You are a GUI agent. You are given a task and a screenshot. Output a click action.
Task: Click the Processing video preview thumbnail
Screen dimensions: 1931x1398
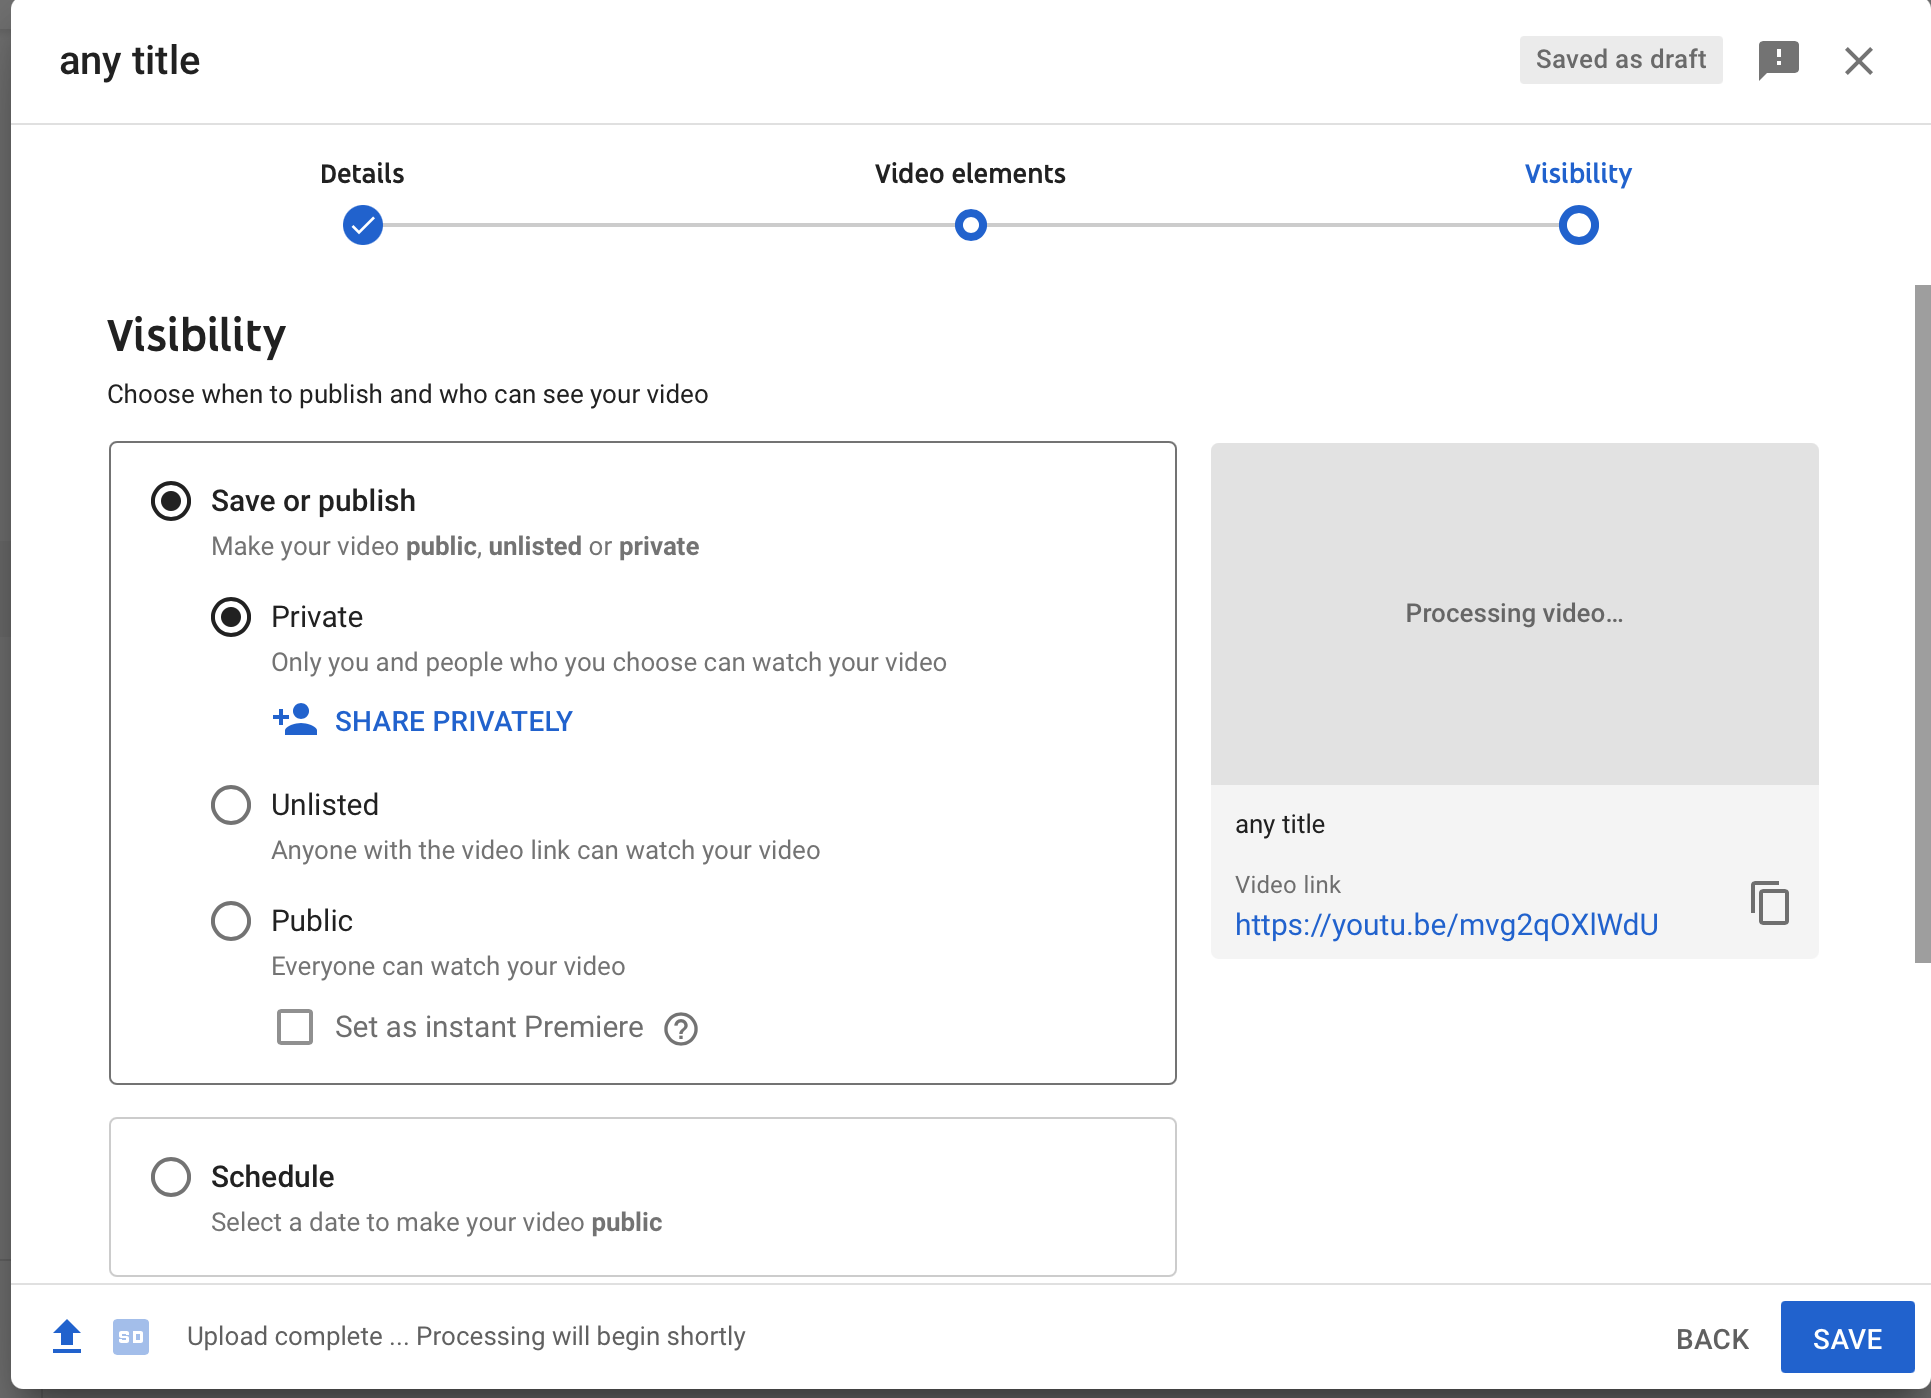tap(1514, 614)
